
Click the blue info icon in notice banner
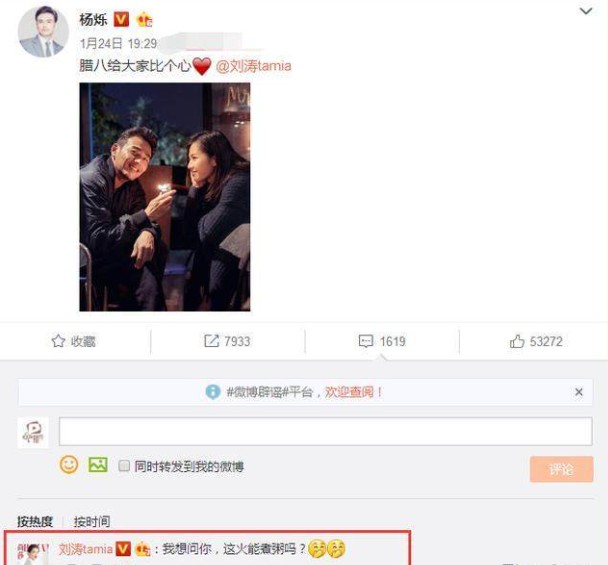(x=213, y=392)
